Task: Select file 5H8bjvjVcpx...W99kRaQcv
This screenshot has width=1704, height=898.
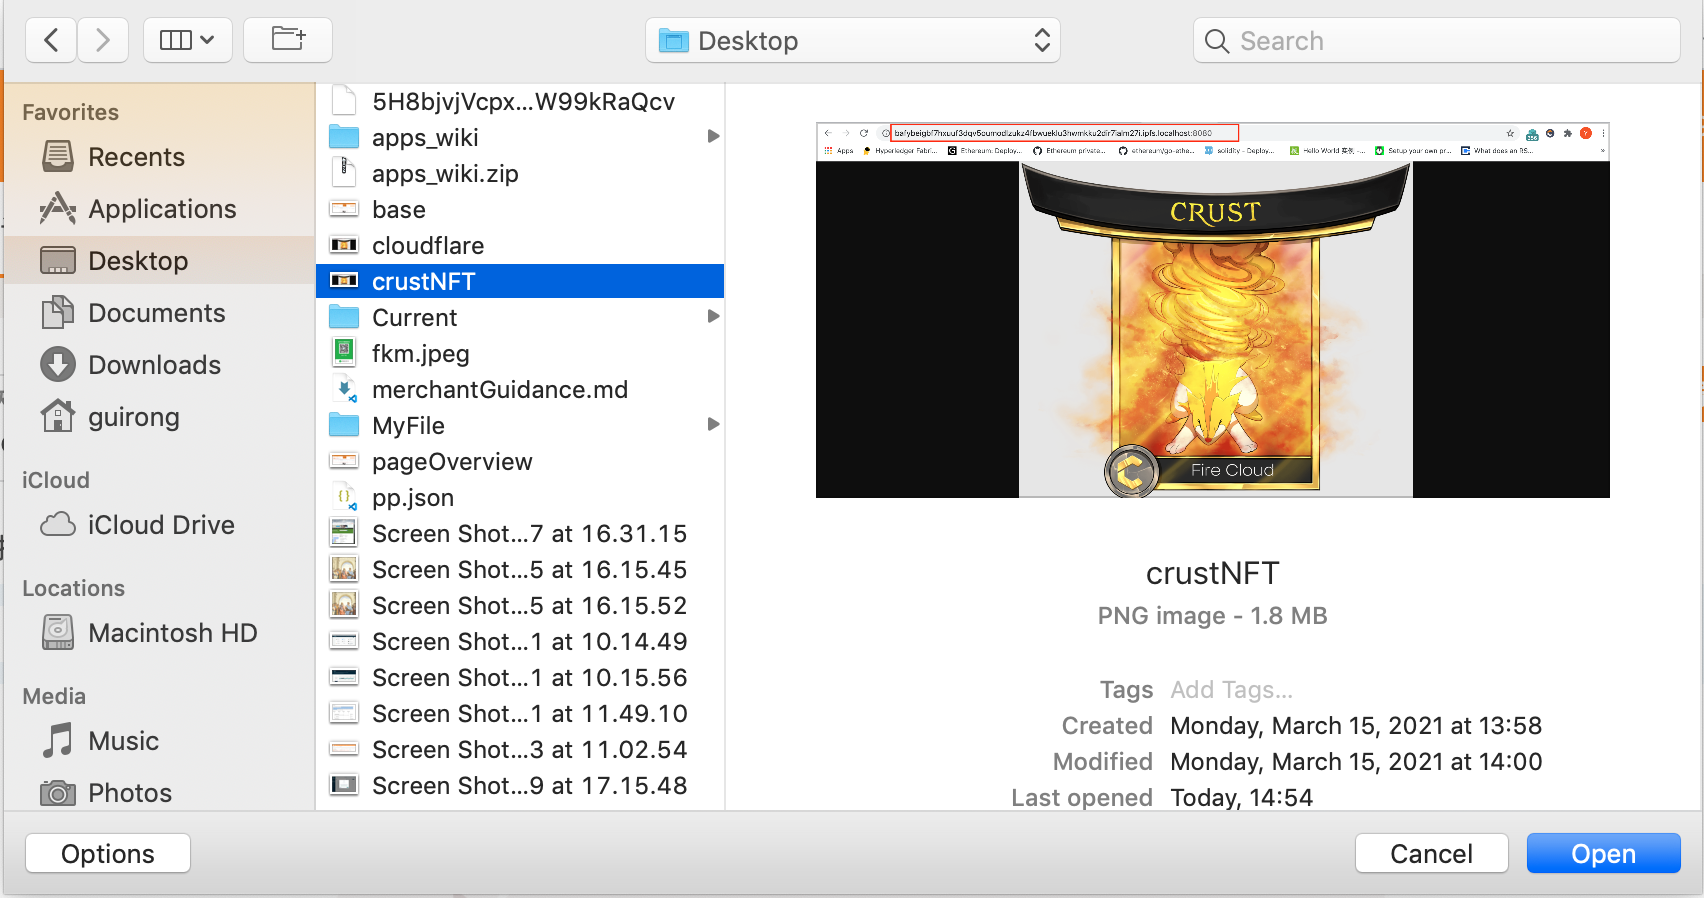Action: 520,102
